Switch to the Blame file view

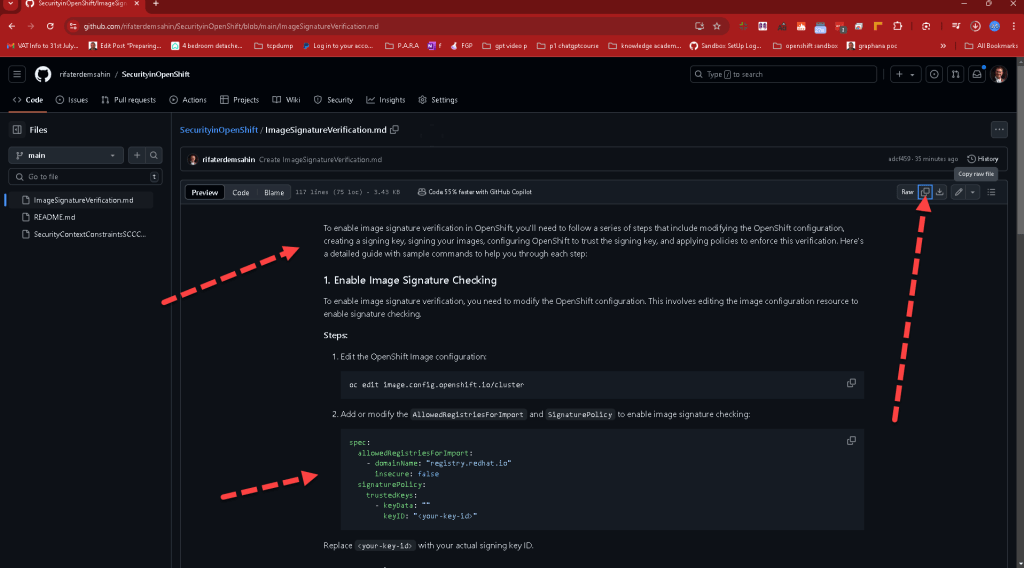tap(274, 193)
